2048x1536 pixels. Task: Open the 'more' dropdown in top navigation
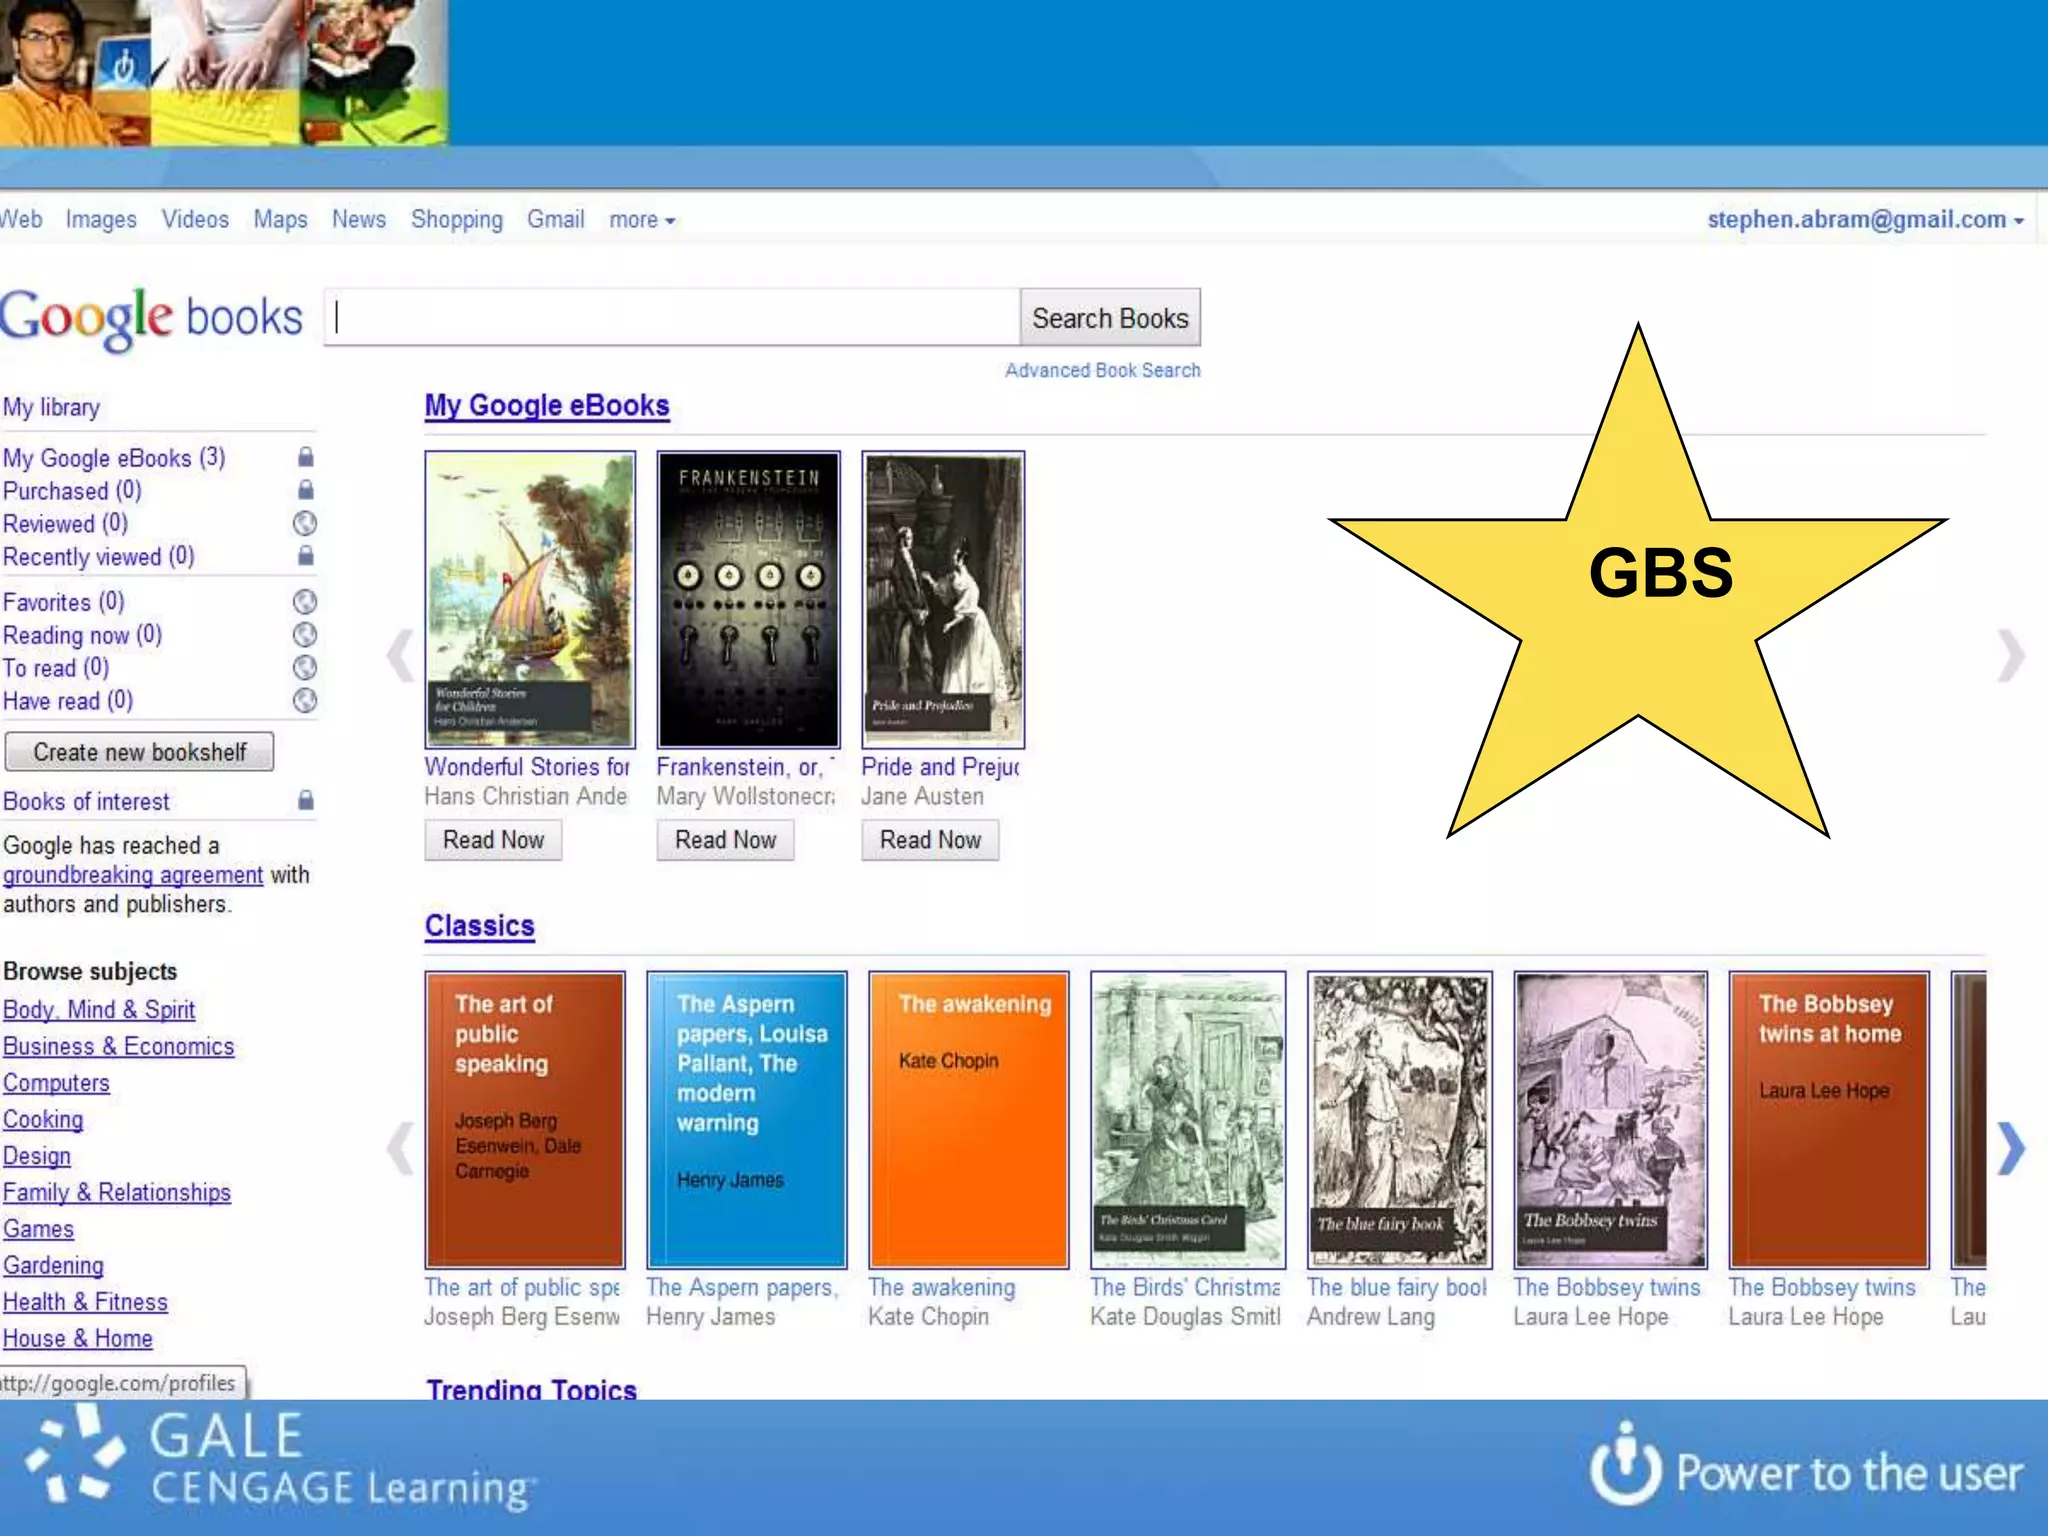(642, 220)
